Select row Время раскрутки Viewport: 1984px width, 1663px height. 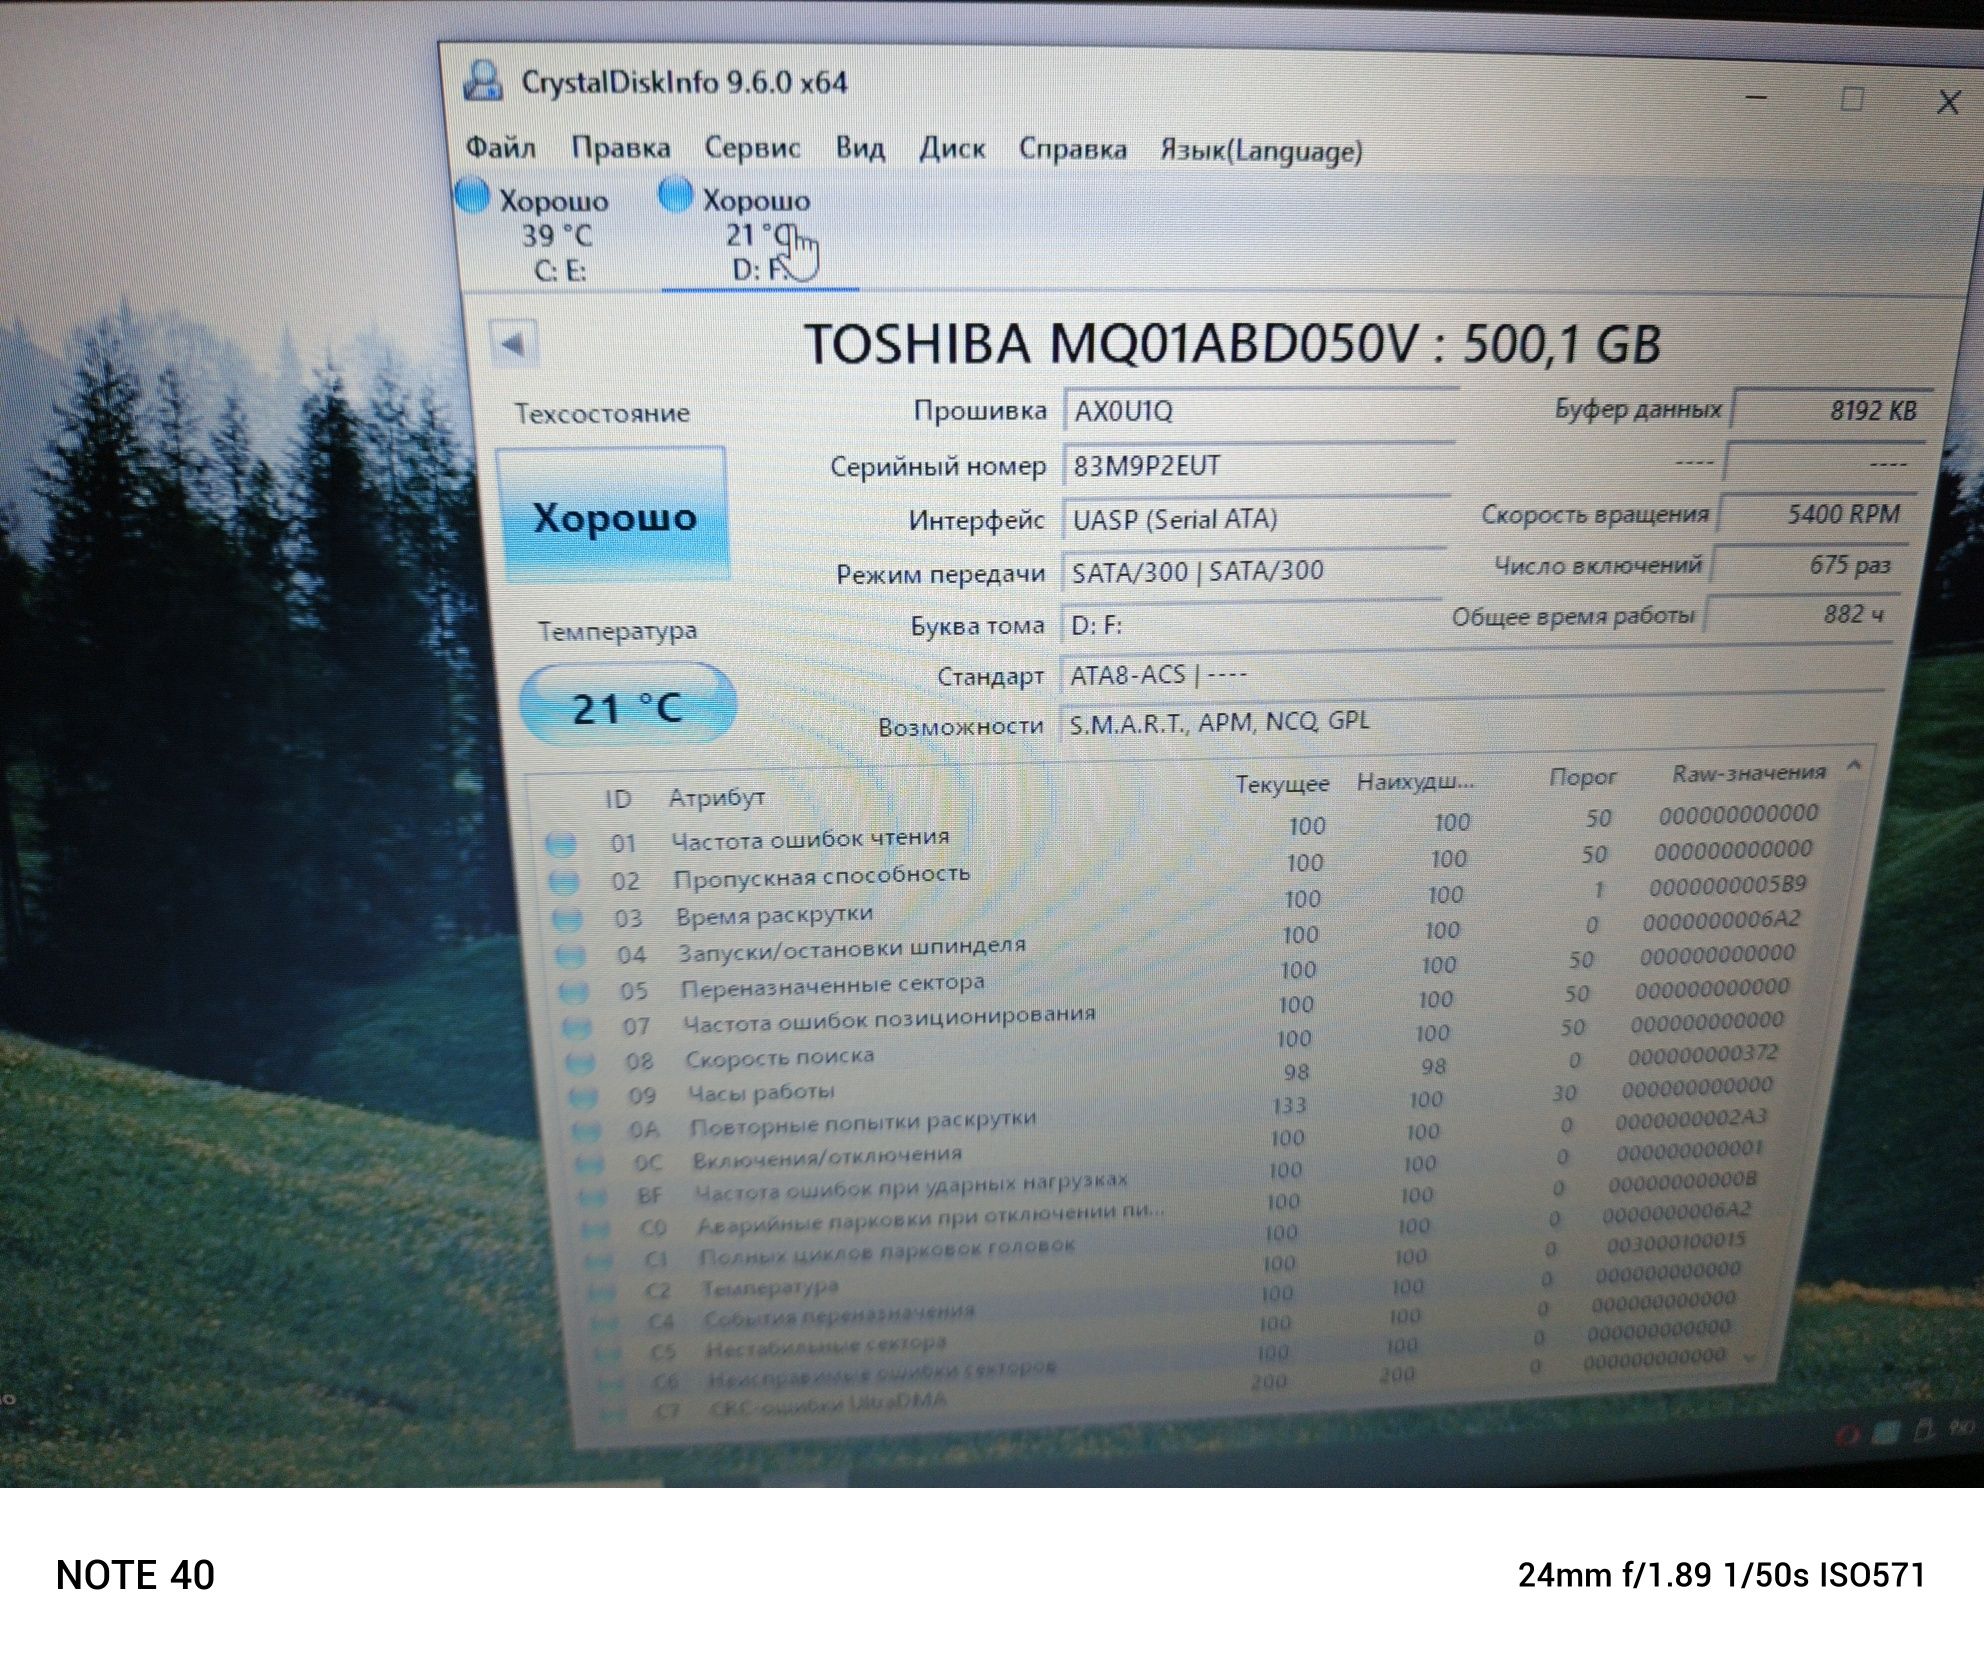pos(1182,904)
